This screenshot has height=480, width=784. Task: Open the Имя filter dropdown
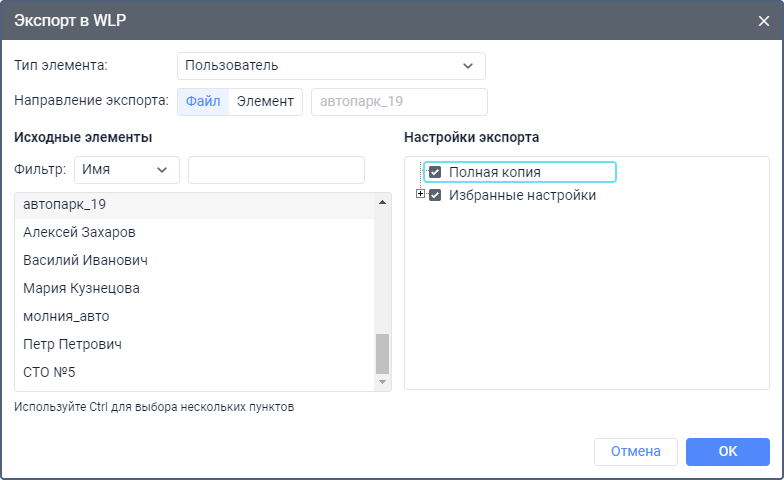(126, 170)
